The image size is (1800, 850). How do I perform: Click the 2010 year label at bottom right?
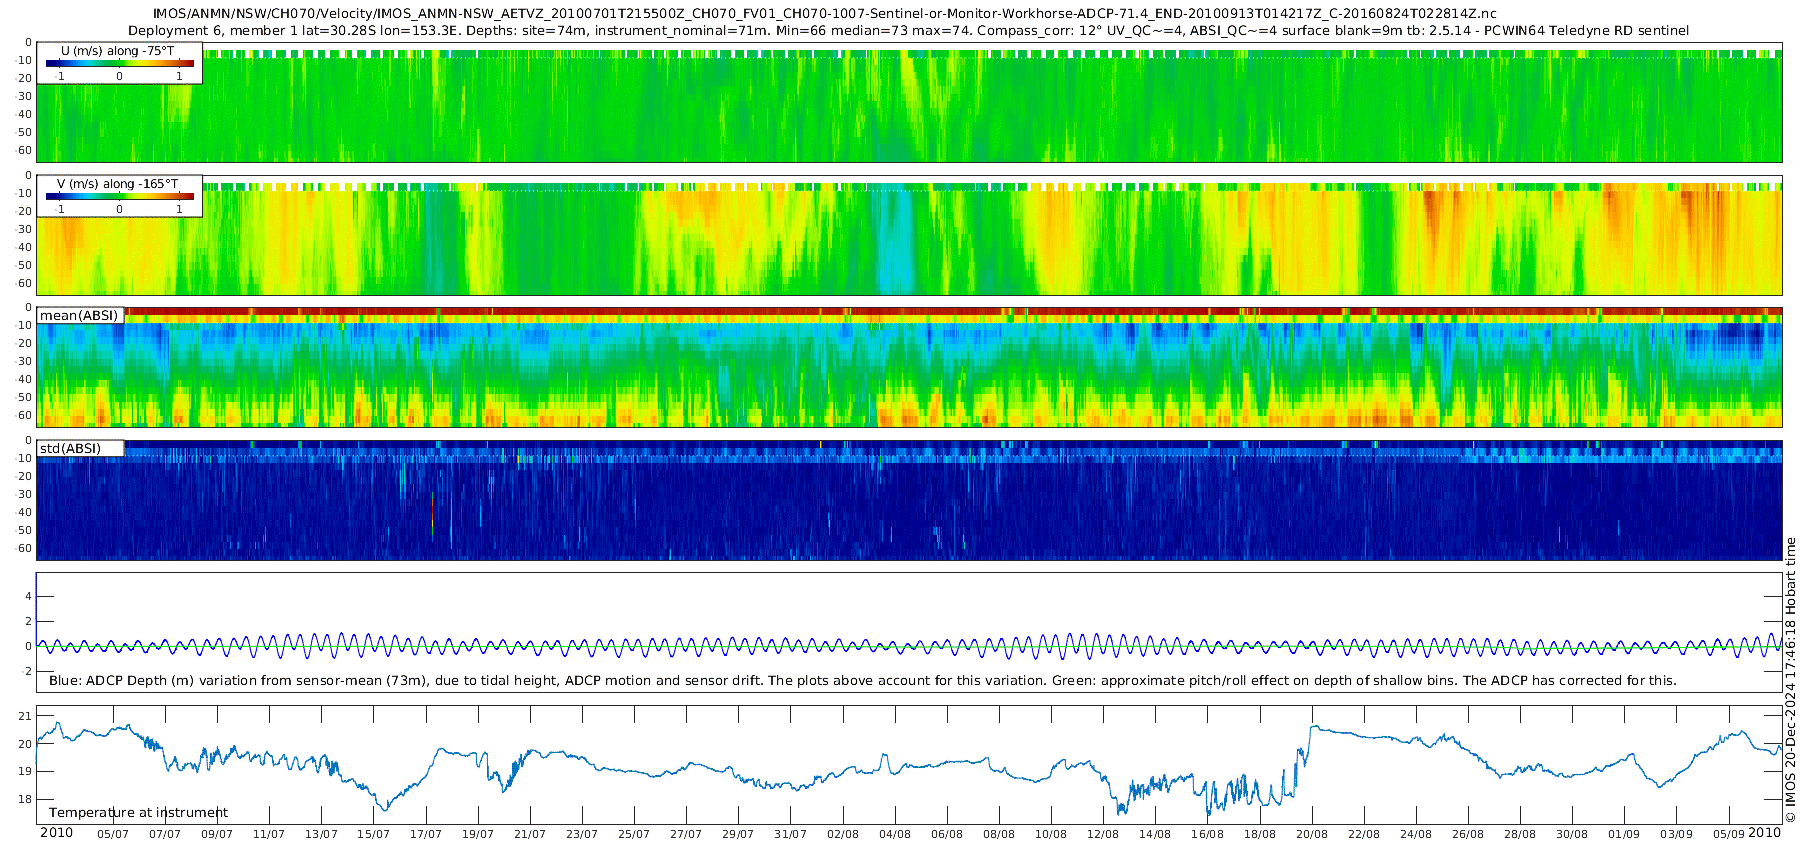tap(1764, 833)
